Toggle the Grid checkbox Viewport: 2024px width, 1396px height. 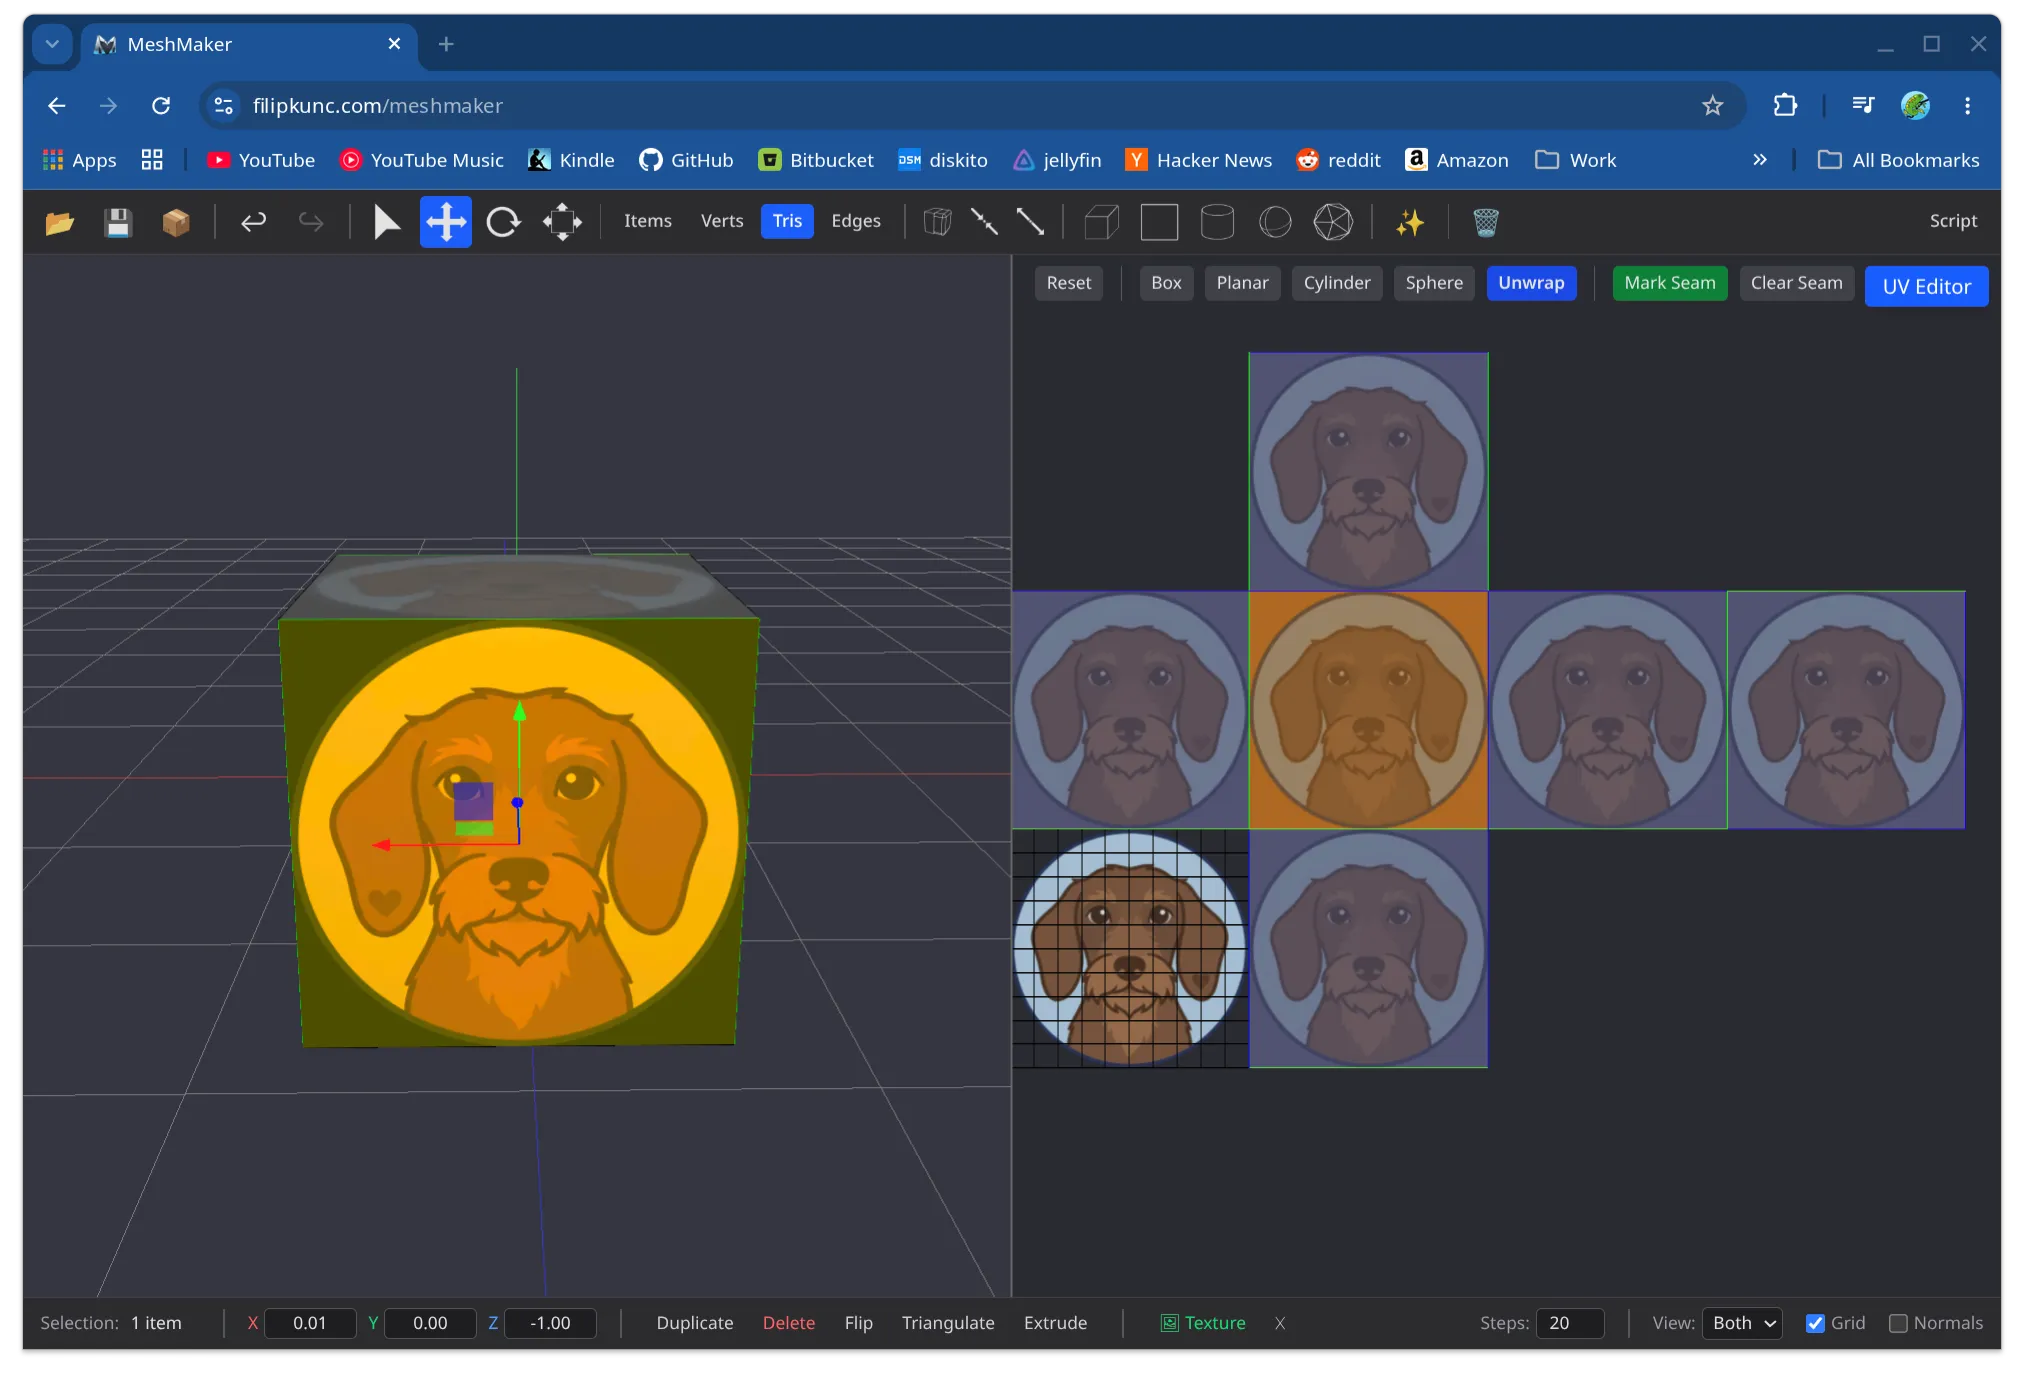coord(1815,1323)
